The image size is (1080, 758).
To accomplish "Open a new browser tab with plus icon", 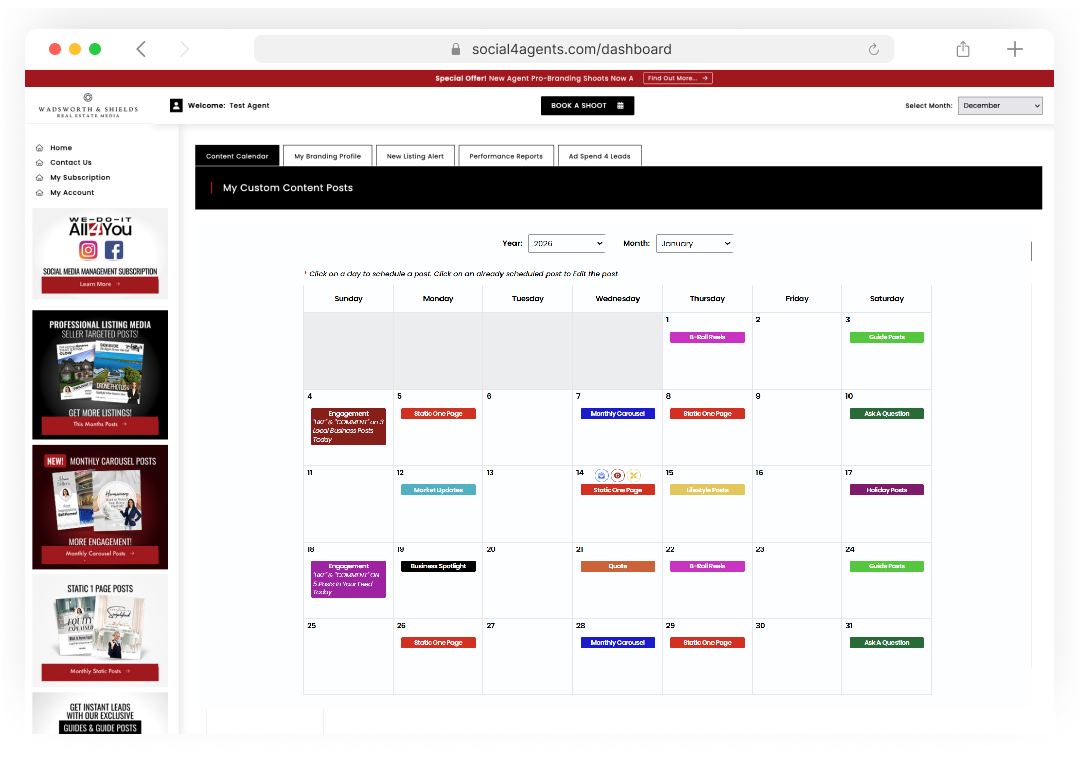I will 1015,49.
